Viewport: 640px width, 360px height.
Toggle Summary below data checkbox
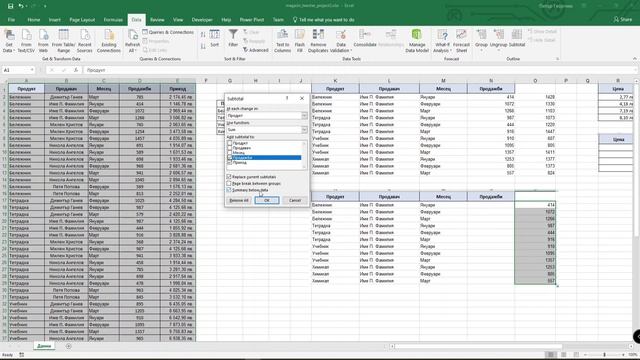tap(229, 190)
